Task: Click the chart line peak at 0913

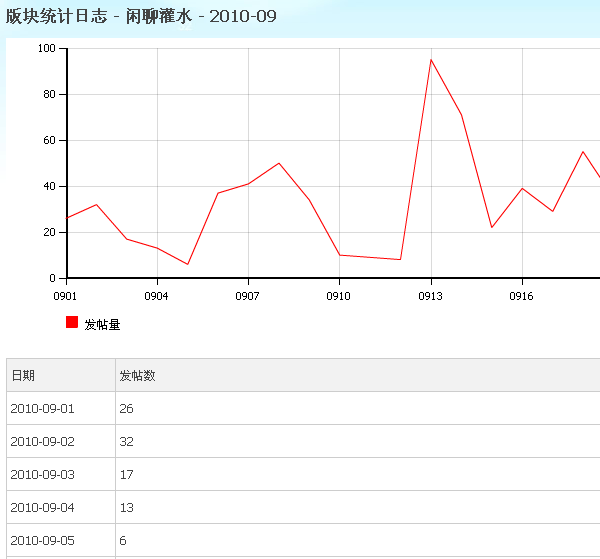Action: pyautogui.click(x=431, y=60)
